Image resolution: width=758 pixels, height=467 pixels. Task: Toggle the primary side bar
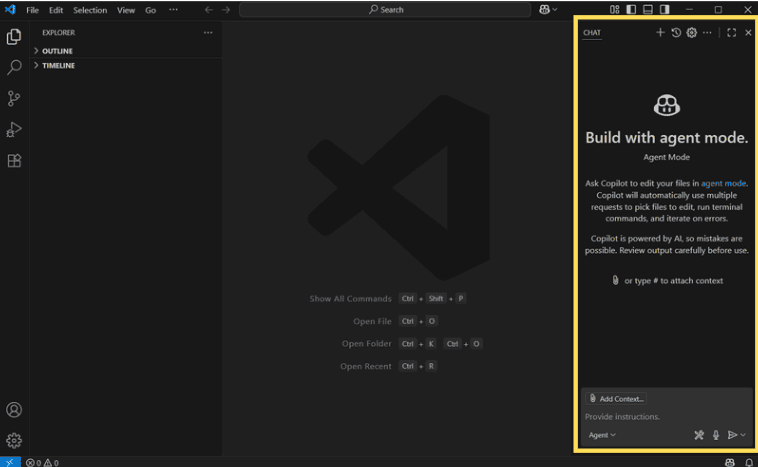click(631, 9)
